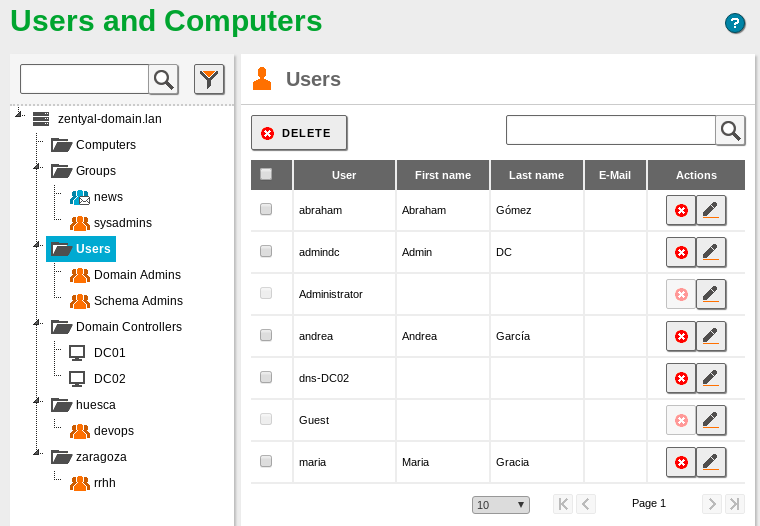Go to previous page button

point(586,504)
